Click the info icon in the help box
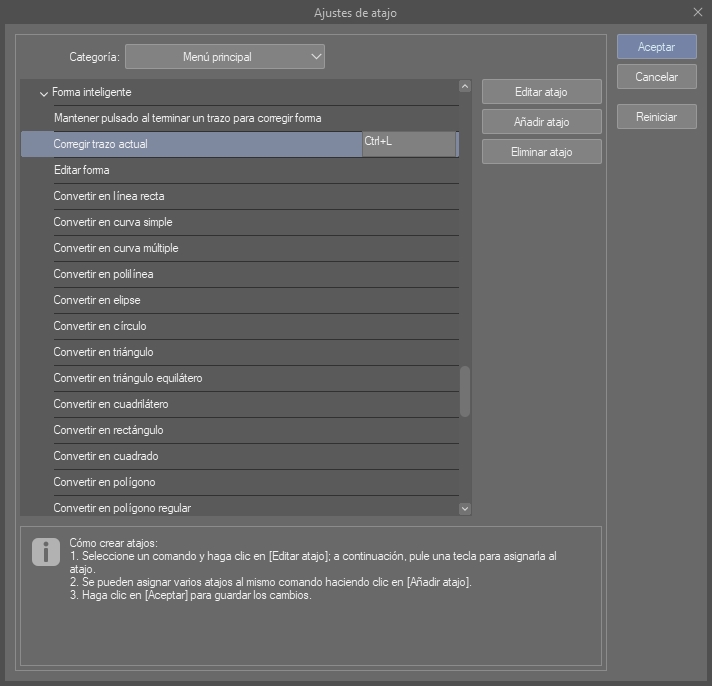Image resolution: width=712 pixels, height=686 pixels. click(46, 552)
